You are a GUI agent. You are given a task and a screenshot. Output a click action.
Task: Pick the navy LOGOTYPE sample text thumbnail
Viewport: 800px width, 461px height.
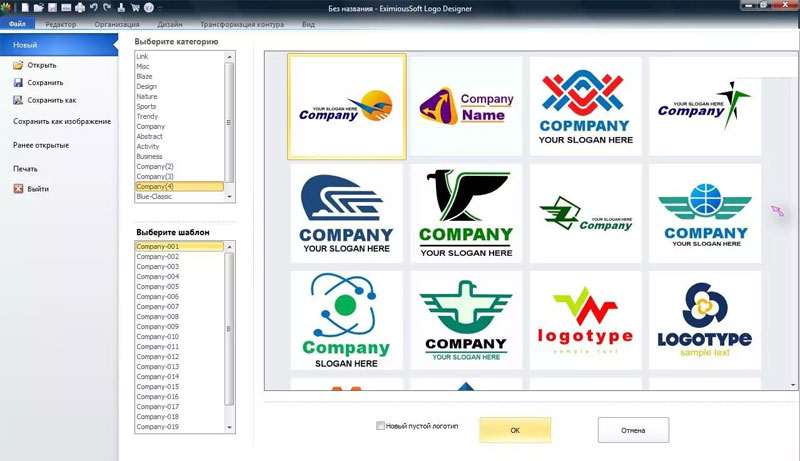pos(705,320)
